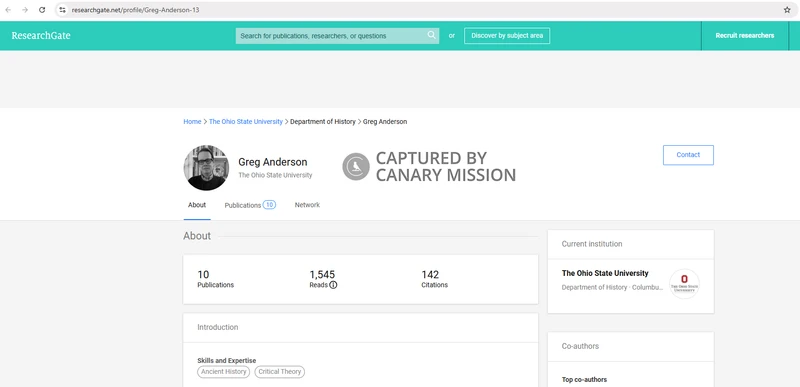This screenshot has width=800, height=387.
Task: Open the Recruit researchers link
Action: (744, 36)
